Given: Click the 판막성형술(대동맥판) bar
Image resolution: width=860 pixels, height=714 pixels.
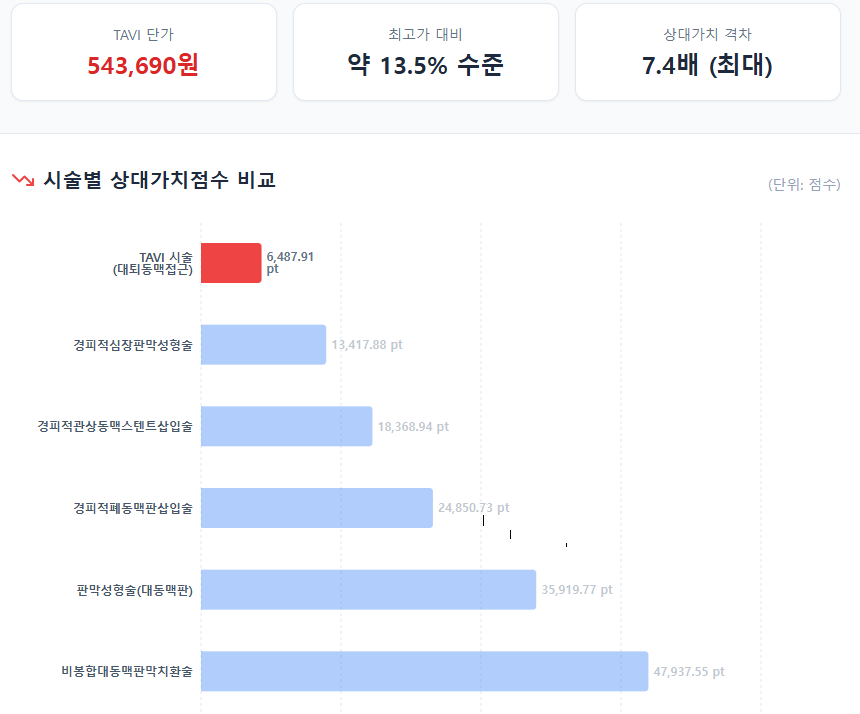Looking at the screenshot, I should [x=368, y=590].
